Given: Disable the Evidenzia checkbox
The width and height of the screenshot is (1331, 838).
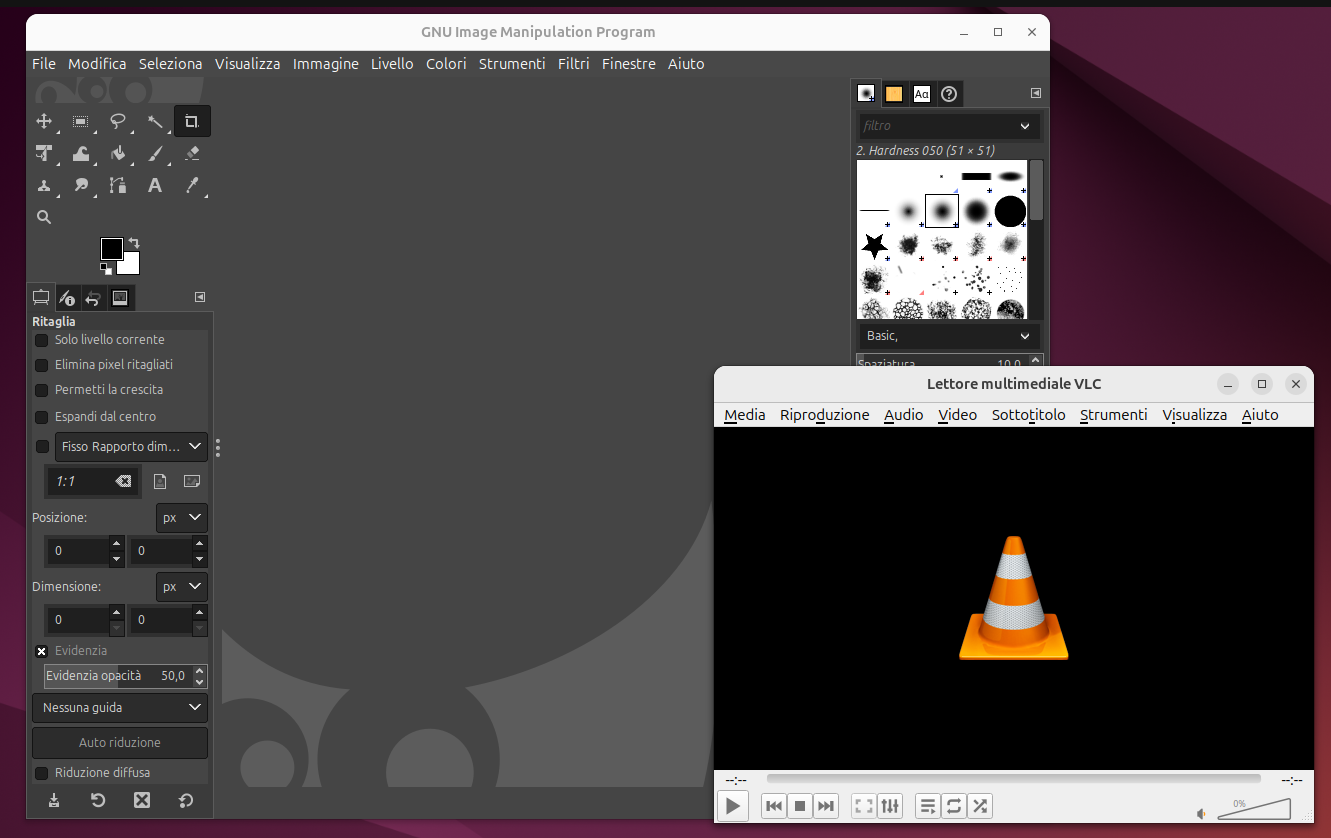Looking at the screenshot, I should 42,651.
